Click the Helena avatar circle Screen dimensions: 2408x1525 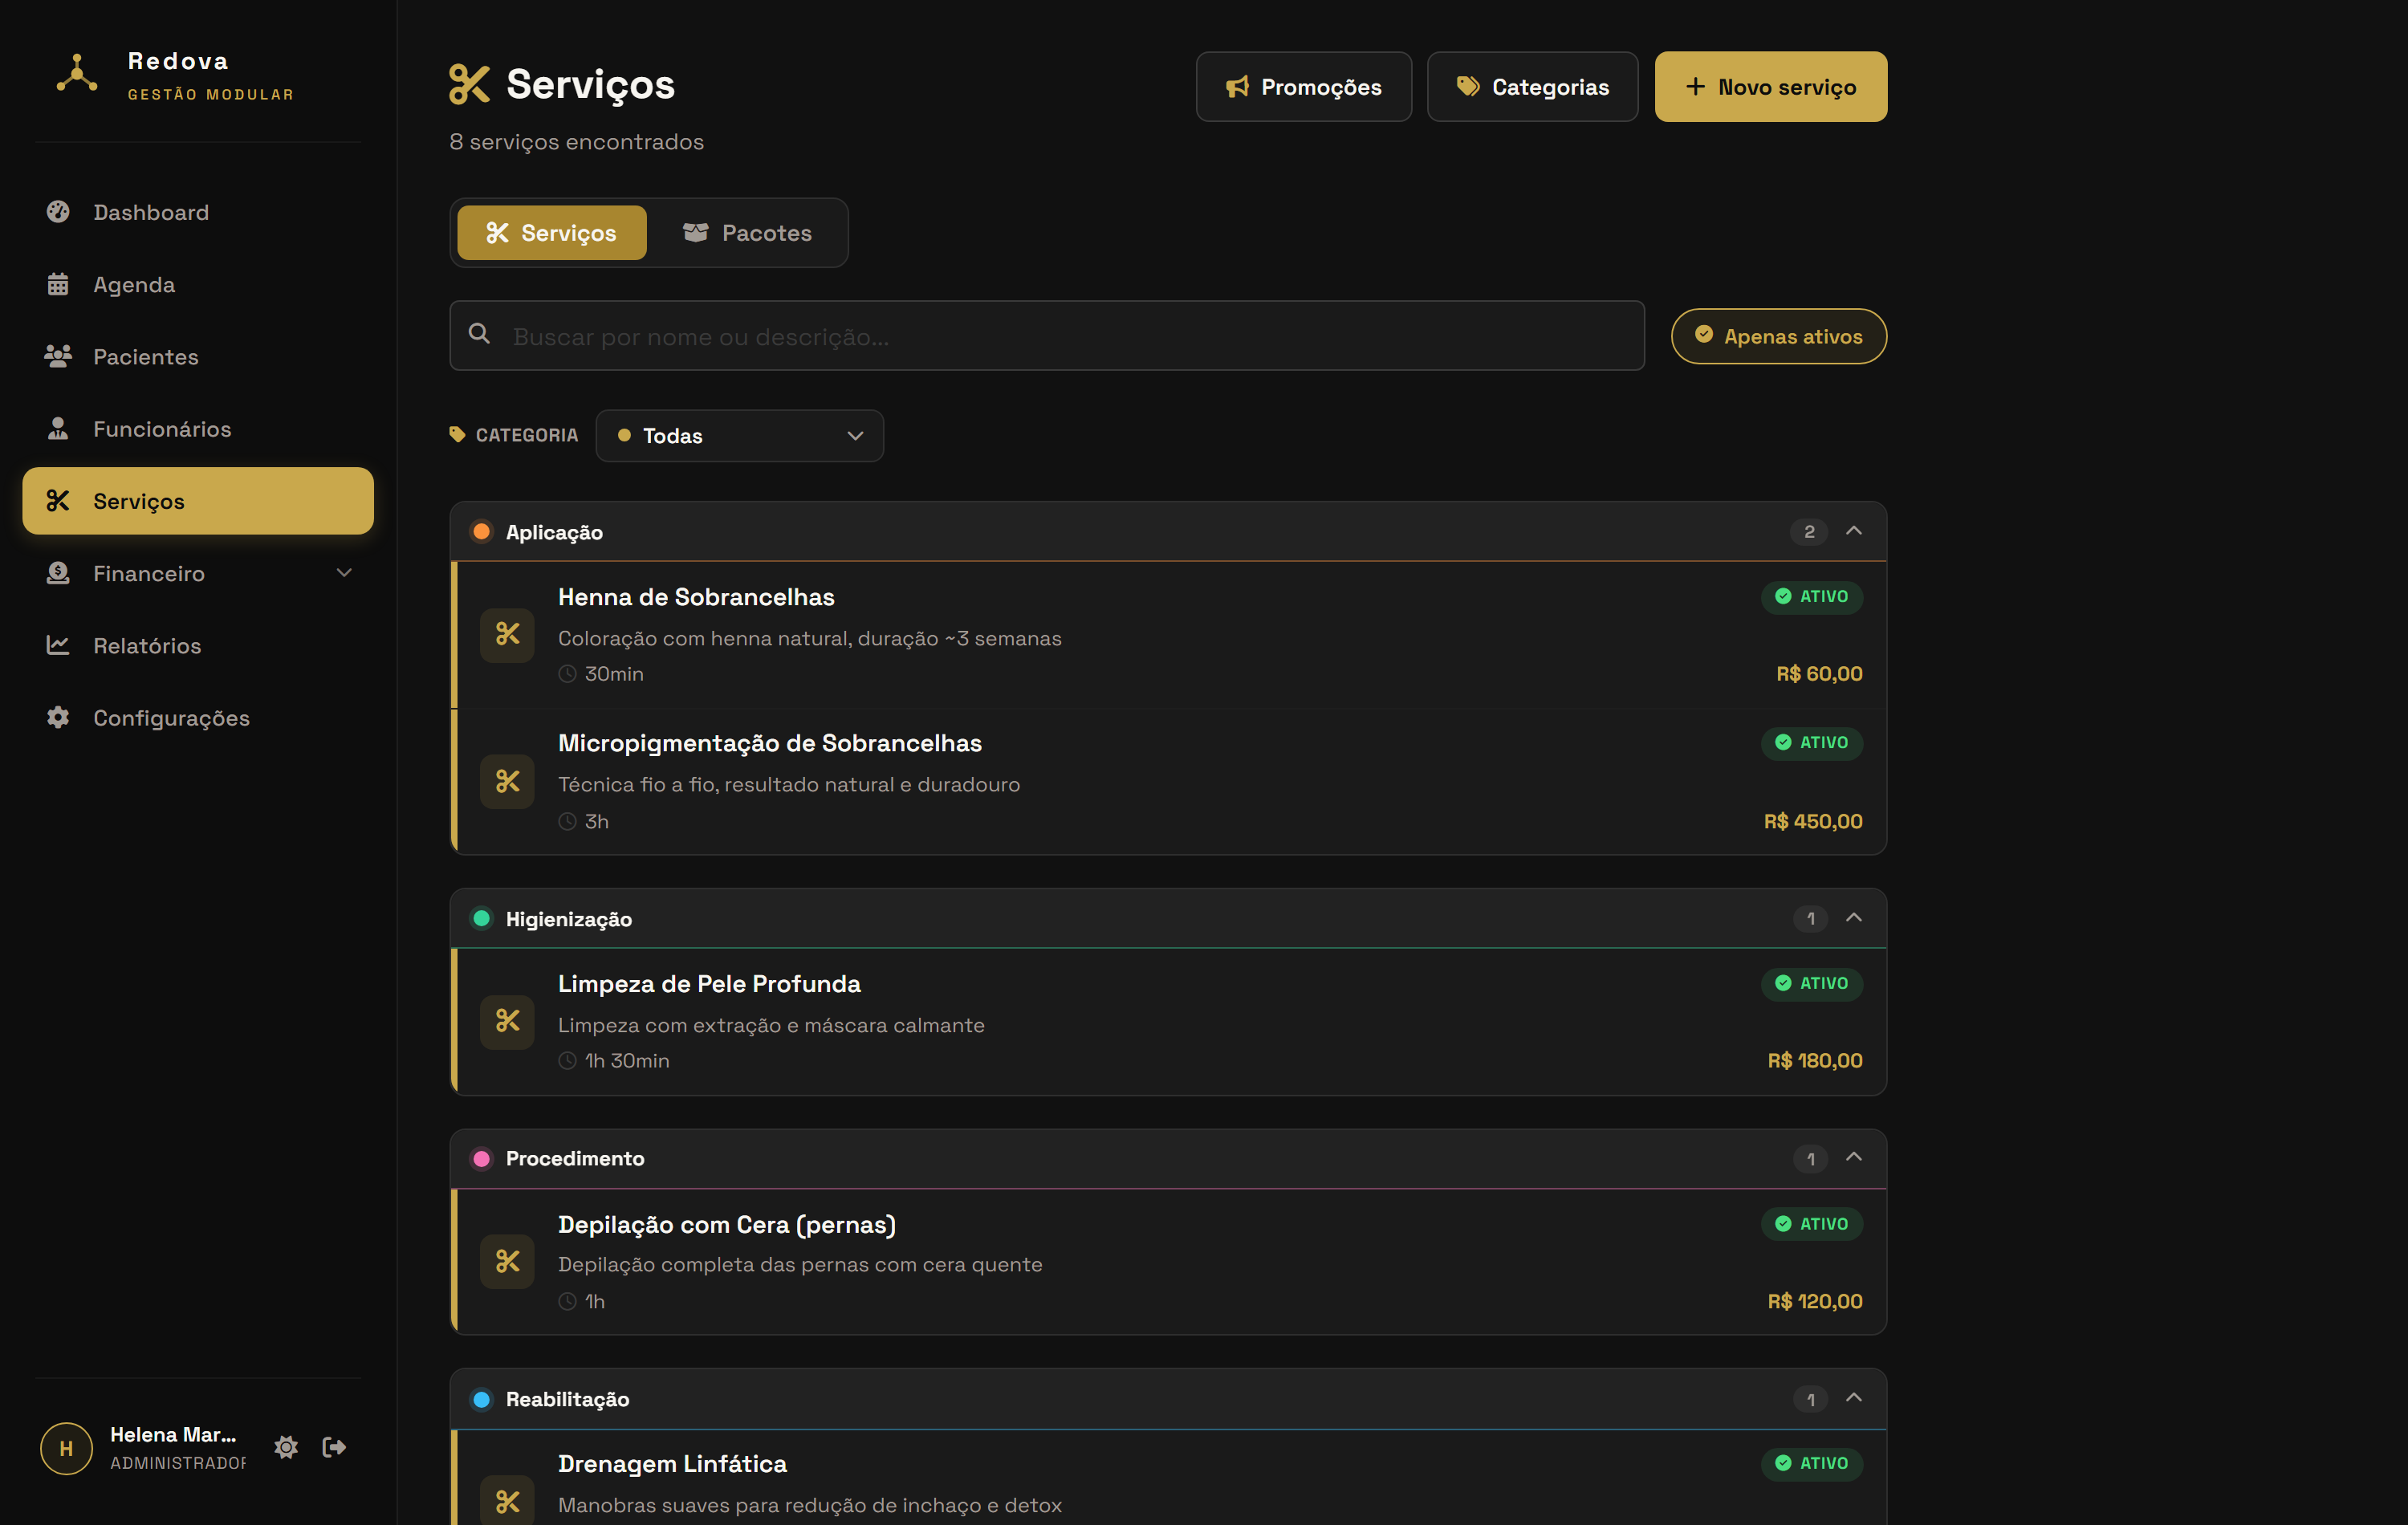[x=66, y=1448]
